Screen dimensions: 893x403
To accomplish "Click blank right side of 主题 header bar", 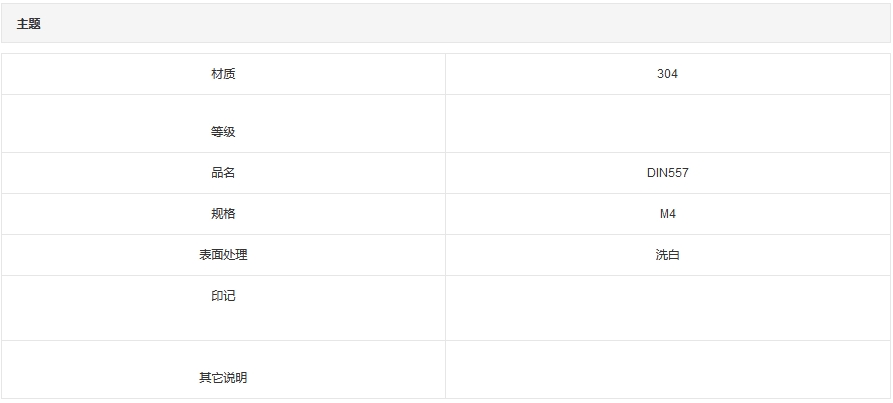I will point(600,24).
